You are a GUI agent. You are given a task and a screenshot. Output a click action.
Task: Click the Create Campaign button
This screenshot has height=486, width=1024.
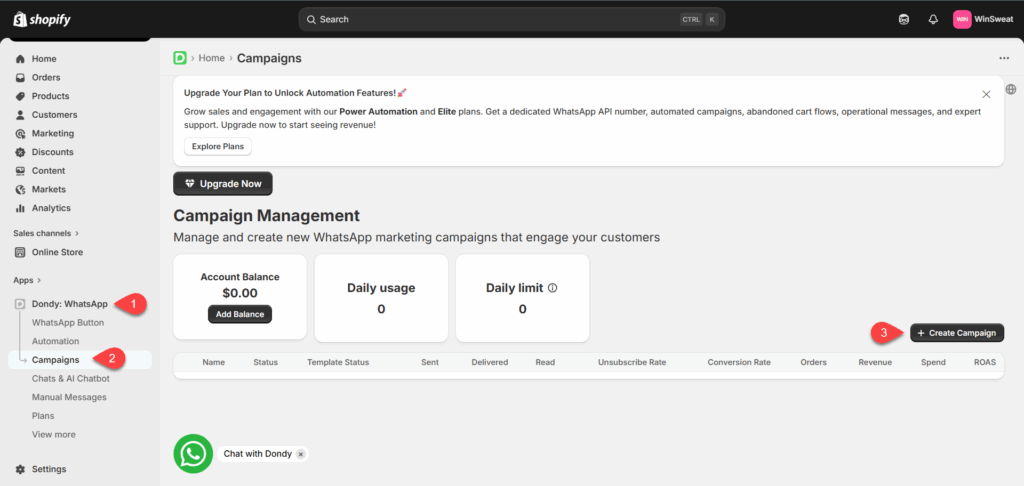click(x=956, y=332)
